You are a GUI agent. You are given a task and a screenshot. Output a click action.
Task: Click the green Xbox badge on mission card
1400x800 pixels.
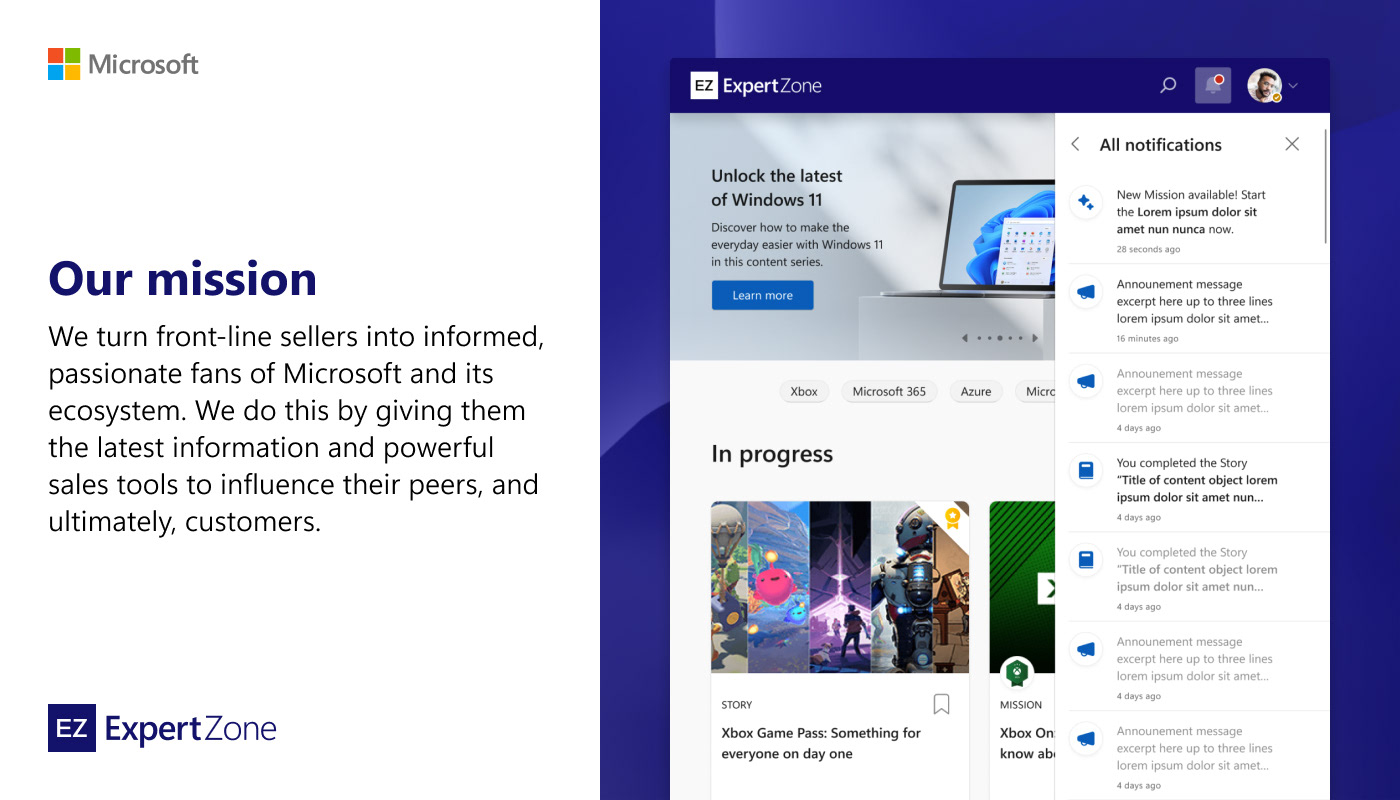[x=1017, y=673]
